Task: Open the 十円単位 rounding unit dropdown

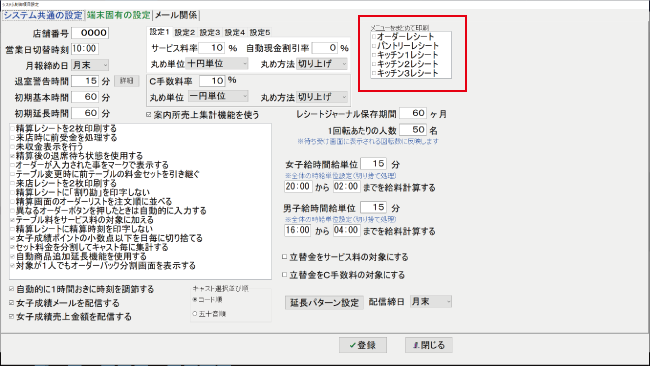Action: coord(217,64)
